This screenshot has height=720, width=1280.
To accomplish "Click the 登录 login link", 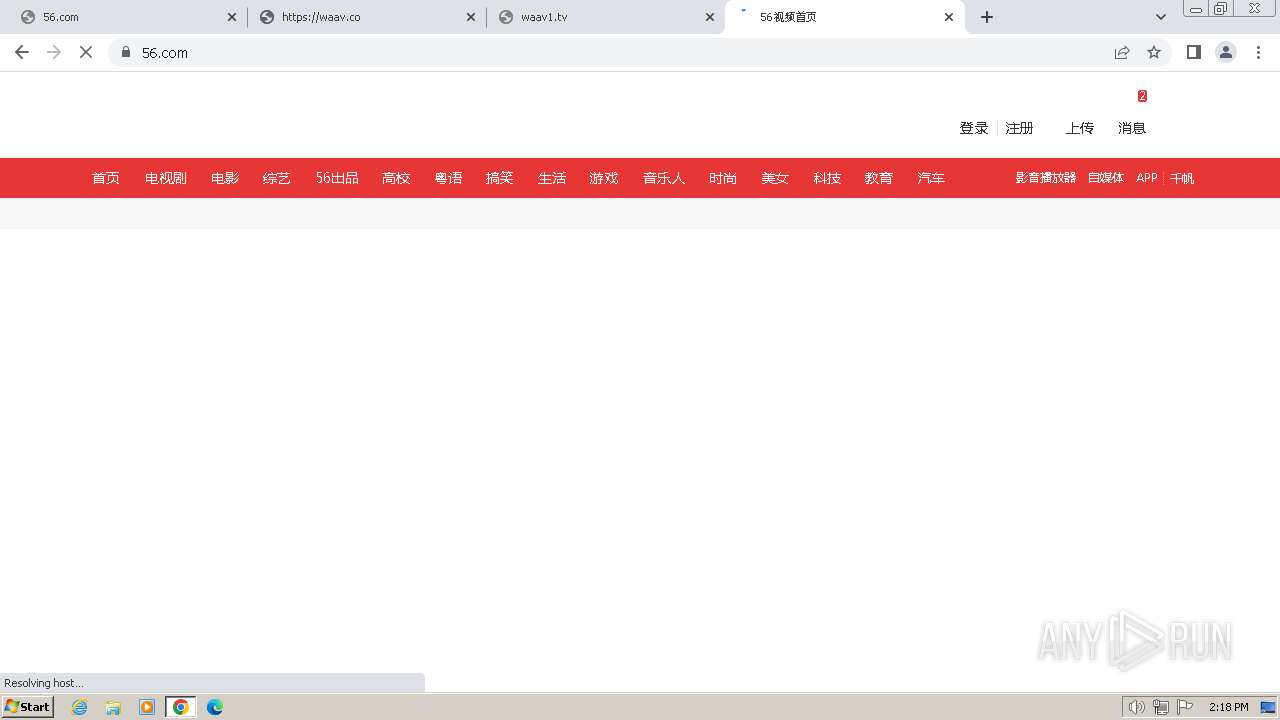I will [x=974, y=128].
